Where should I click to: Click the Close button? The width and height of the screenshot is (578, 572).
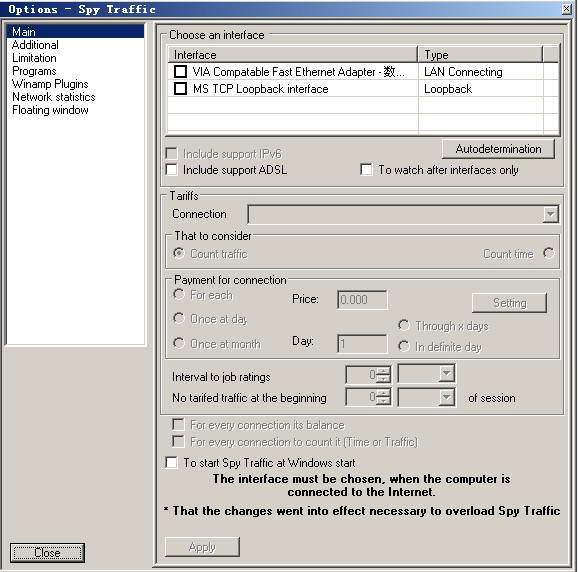click(x=47, y=553)
